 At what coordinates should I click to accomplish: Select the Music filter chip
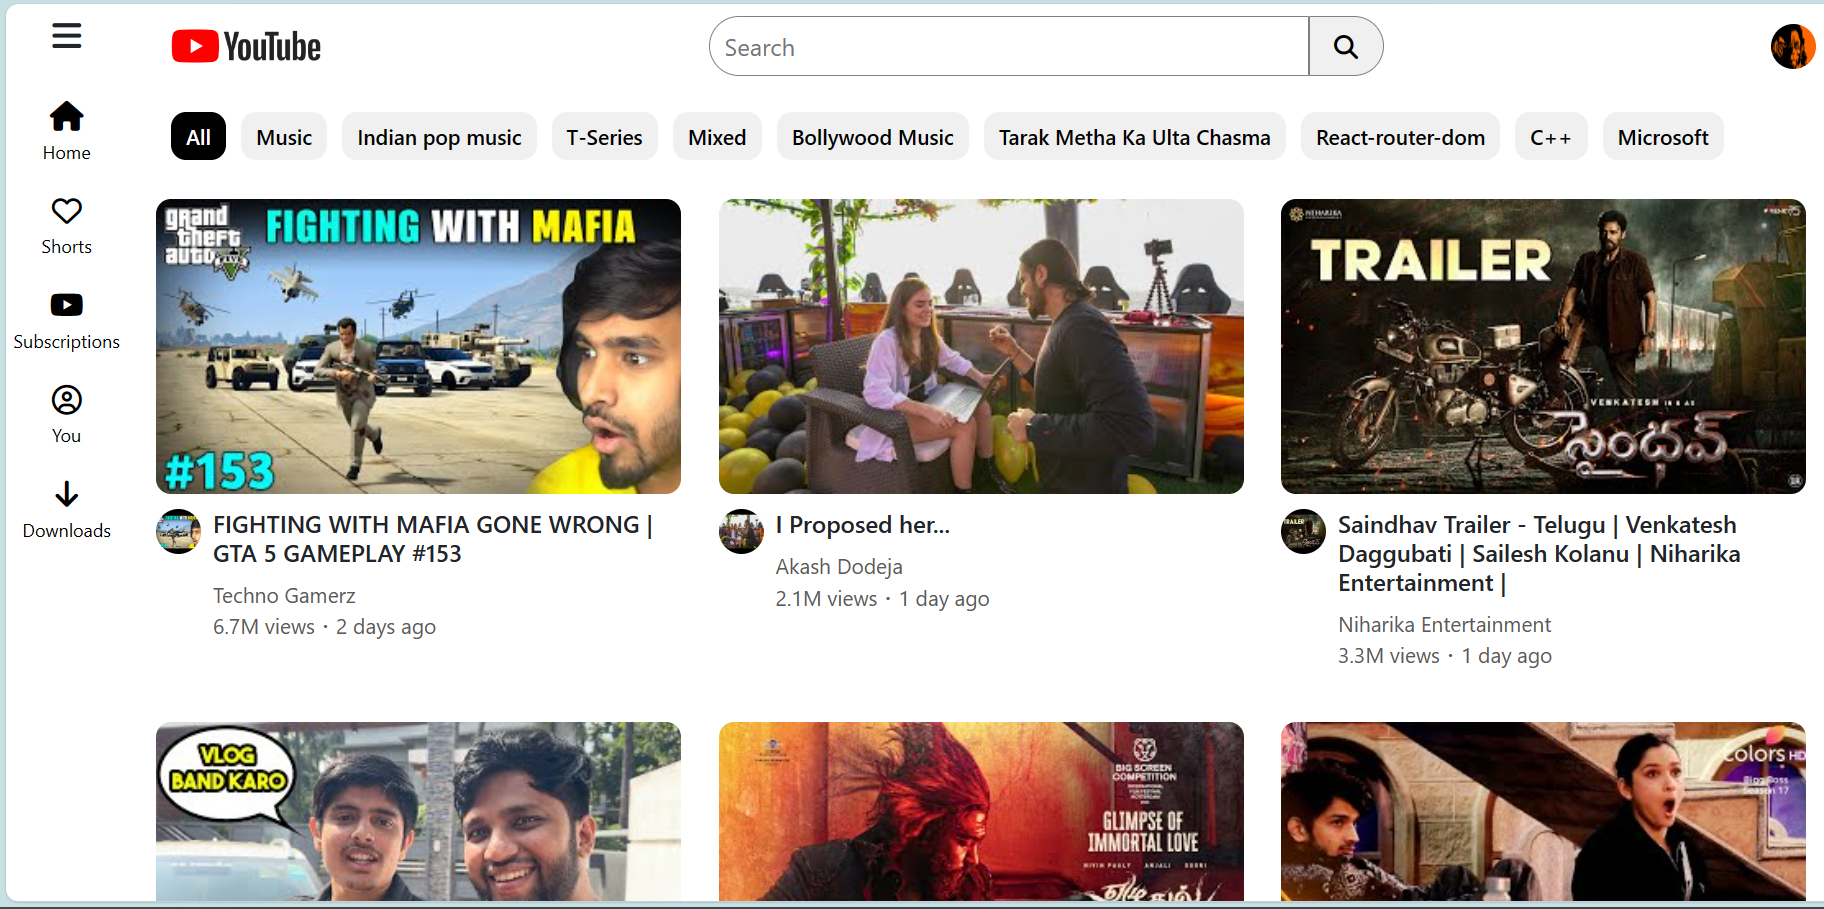click(284, 137)
